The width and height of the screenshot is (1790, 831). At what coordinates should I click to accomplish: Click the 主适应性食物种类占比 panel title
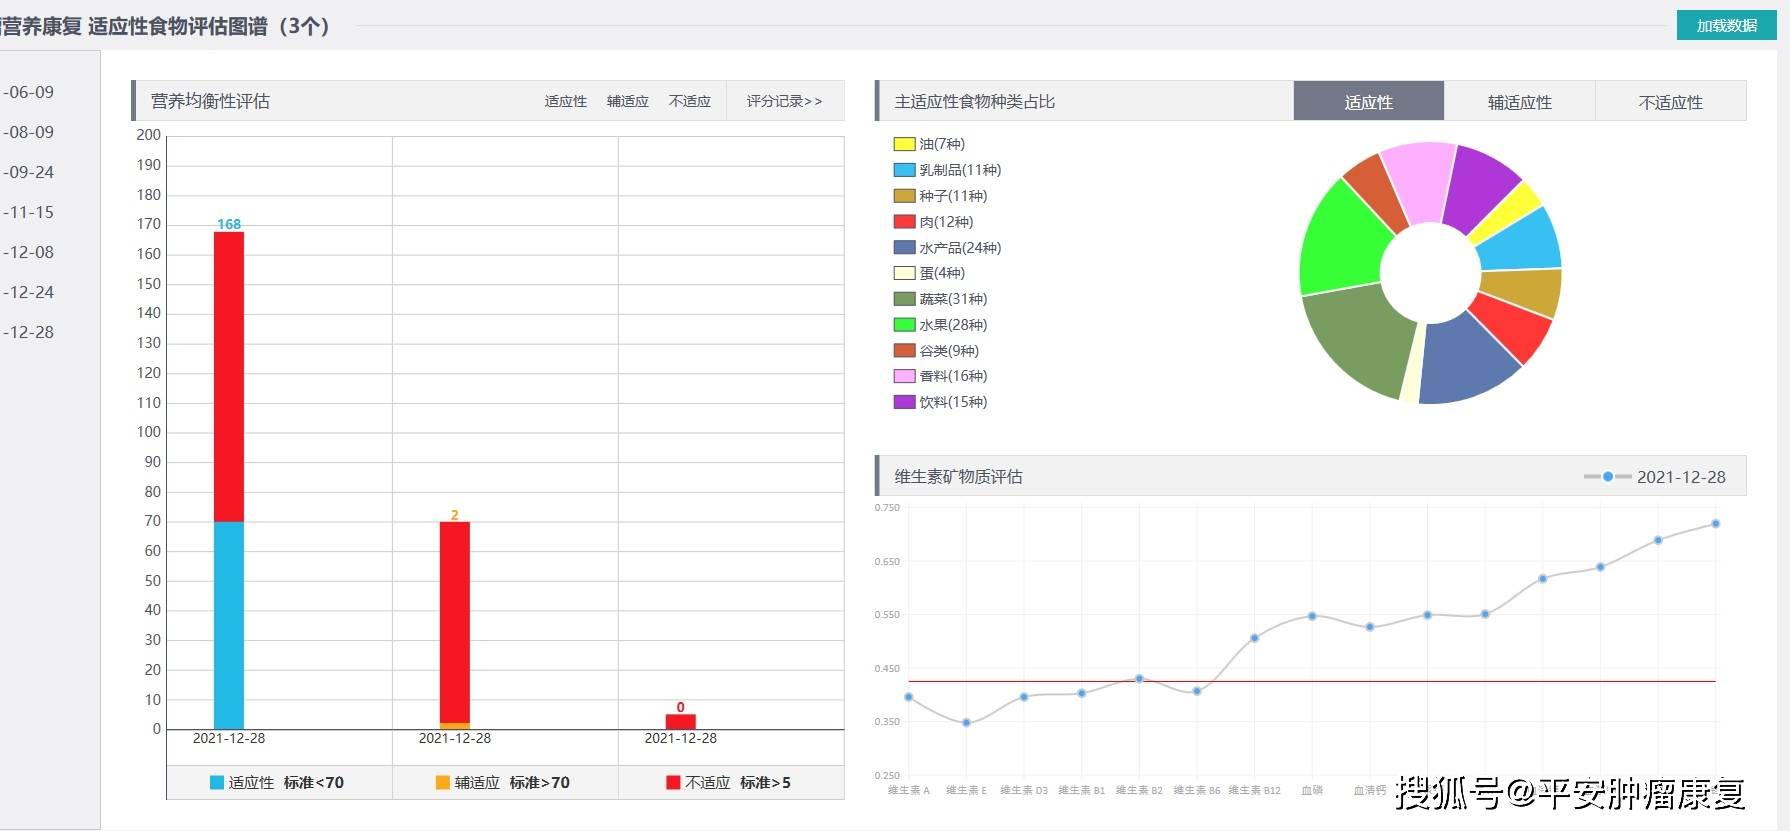[x=975, y=101]
